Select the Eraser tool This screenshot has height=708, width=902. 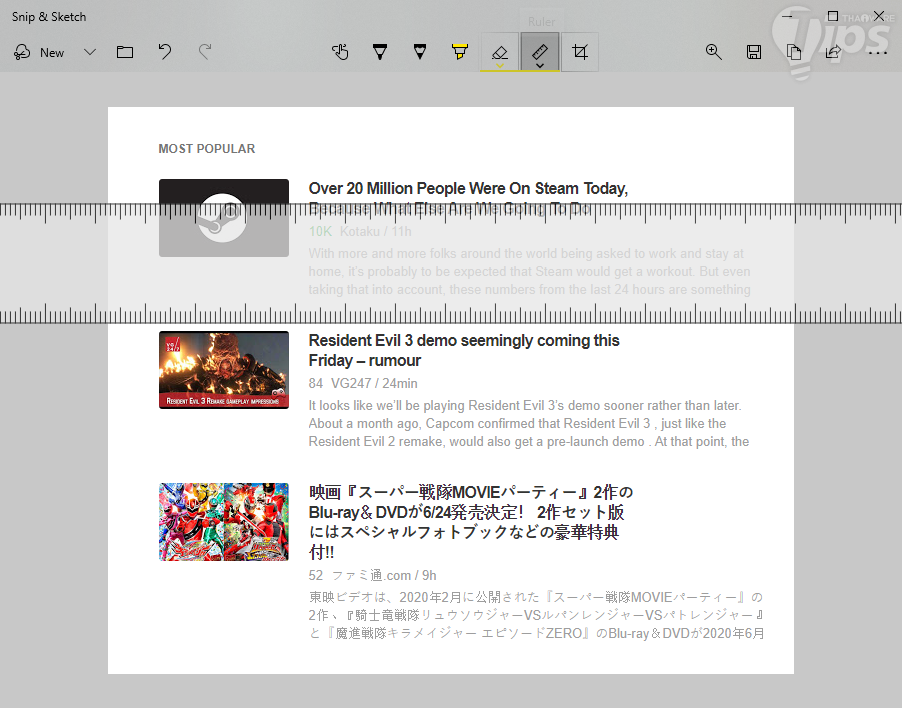(499, 52)
